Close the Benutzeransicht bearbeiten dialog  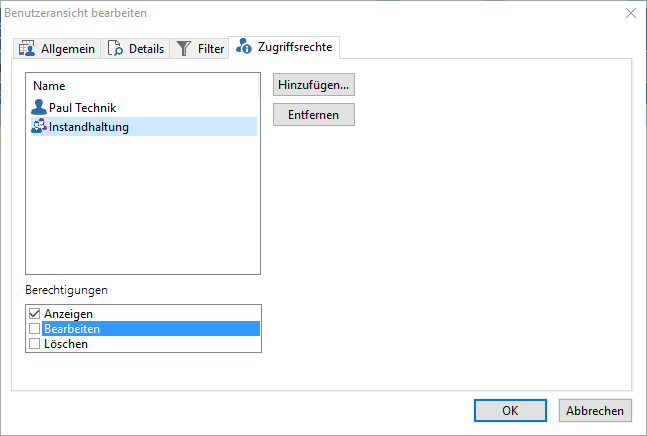(x=631, y=13)
